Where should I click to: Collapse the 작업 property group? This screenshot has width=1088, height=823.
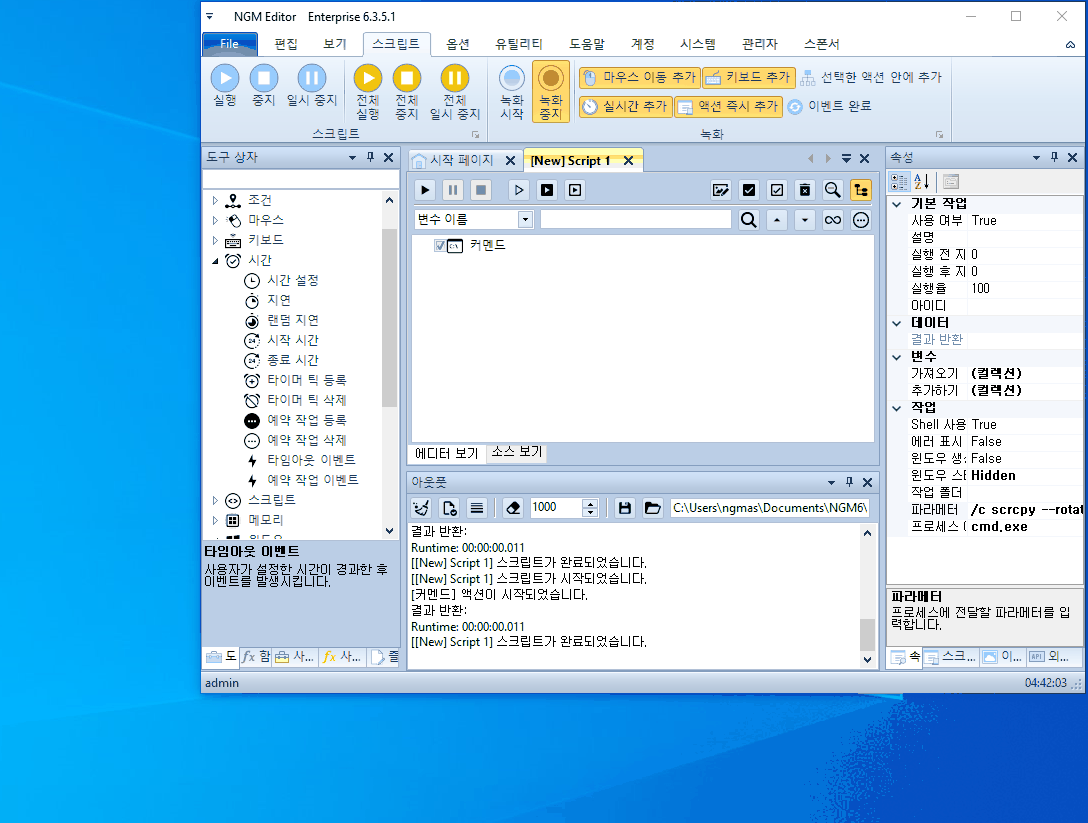[896, 408]
